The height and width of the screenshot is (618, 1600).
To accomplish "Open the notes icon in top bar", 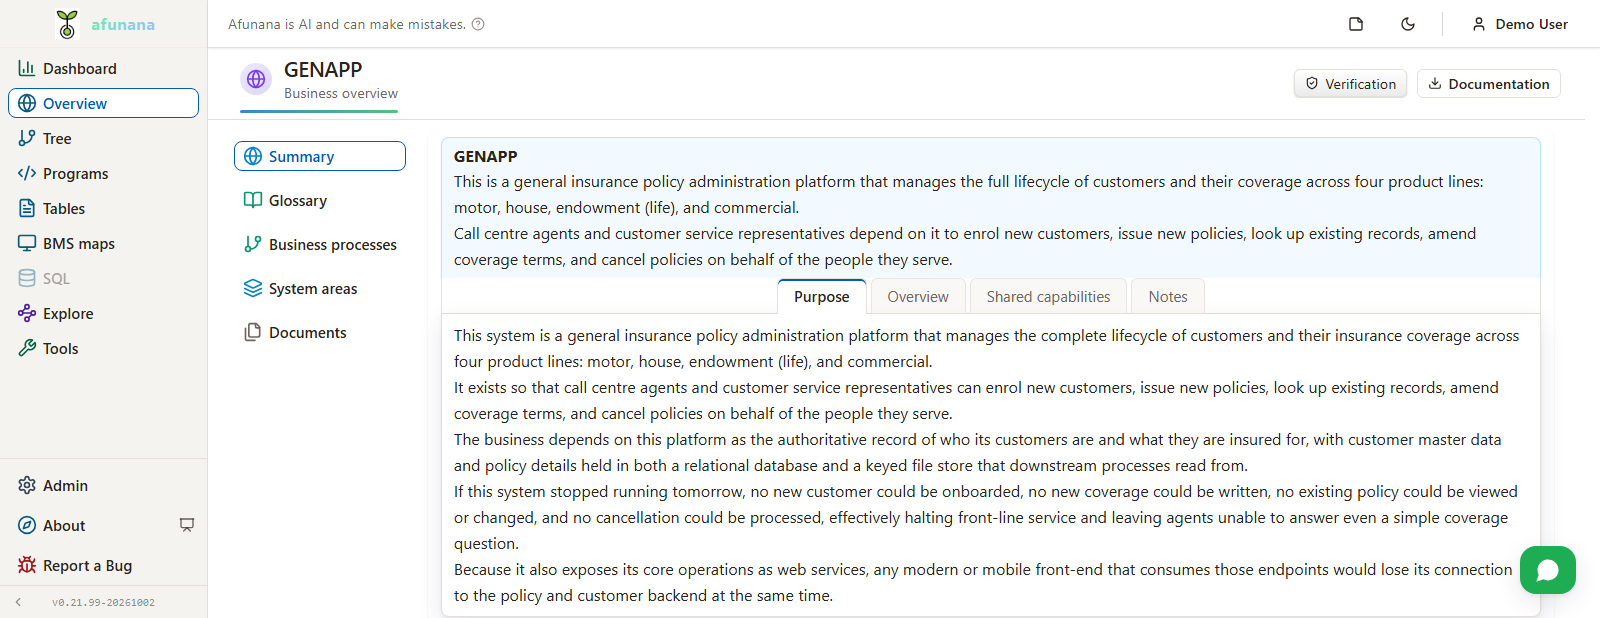I will [x=1356, y=24].
